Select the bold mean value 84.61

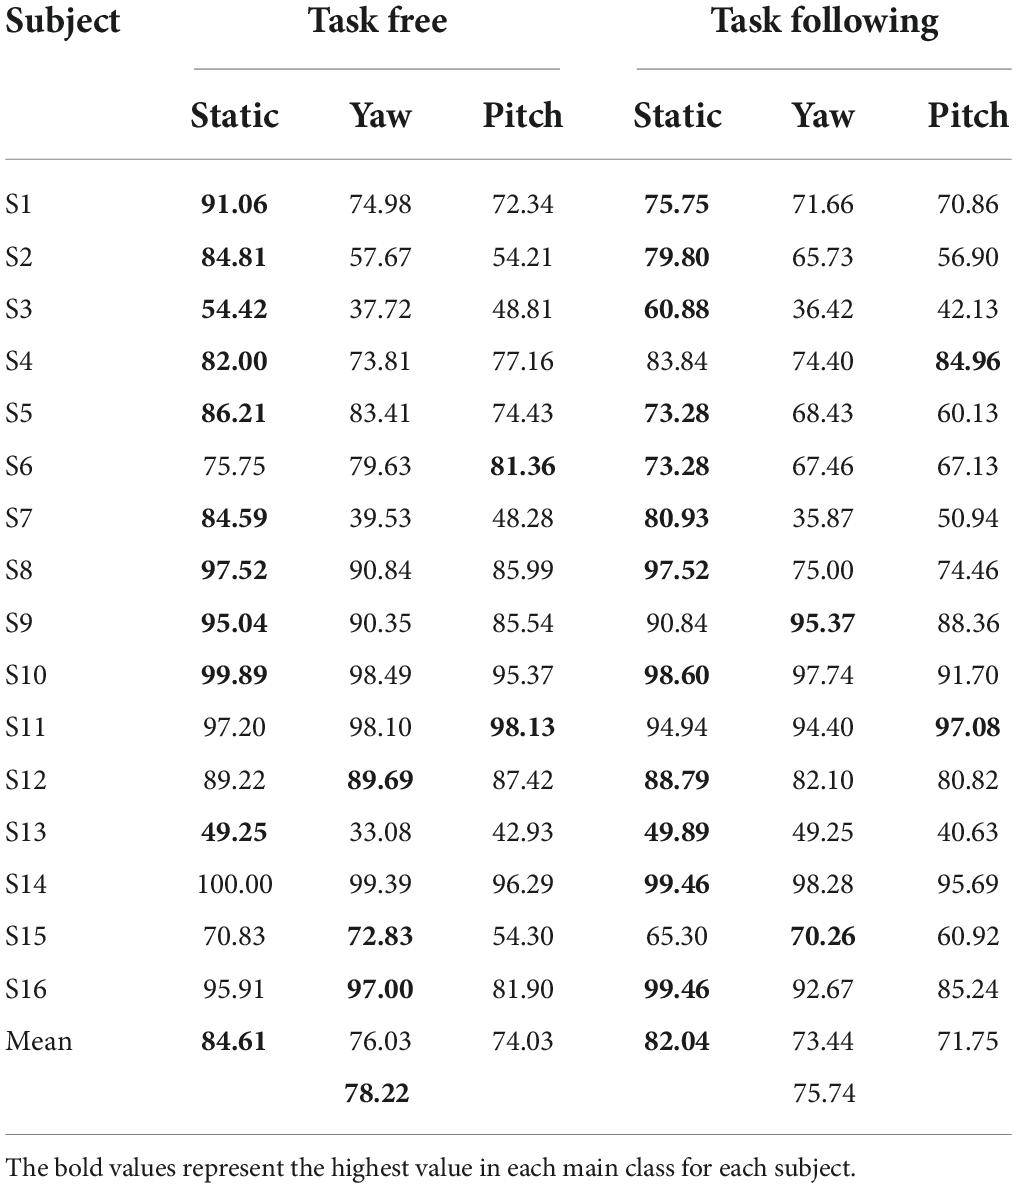pyautogui.click(x=234, y=1040)
